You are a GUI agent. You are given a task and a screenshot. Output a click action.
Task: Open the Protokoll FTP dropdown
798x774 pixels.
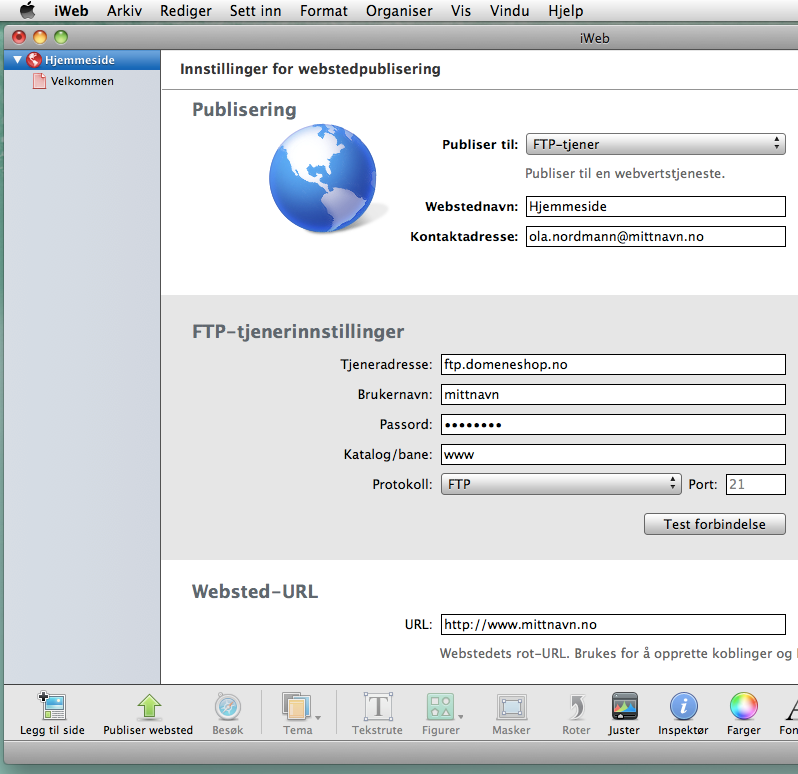click(x=561, y=484)
